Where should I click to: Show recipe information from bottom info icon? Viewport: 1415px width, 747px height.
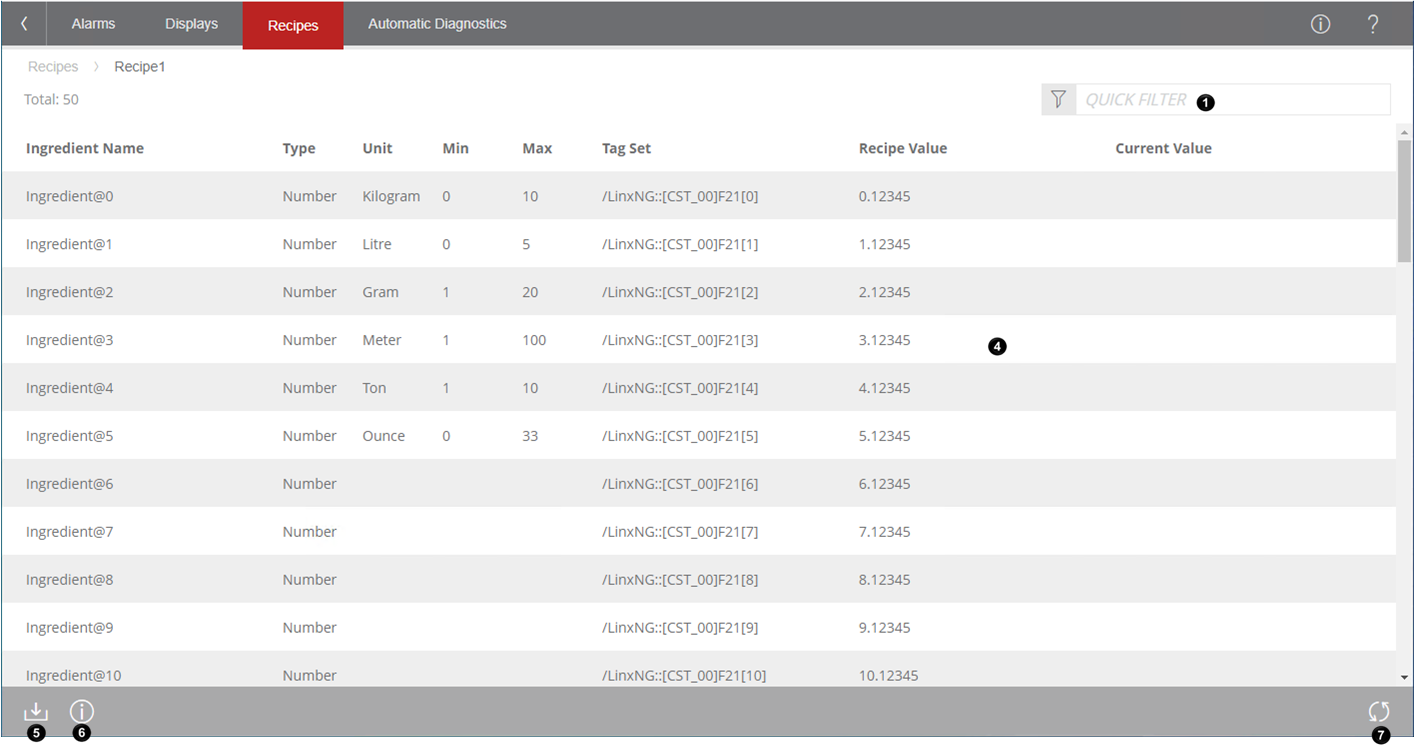81,711
